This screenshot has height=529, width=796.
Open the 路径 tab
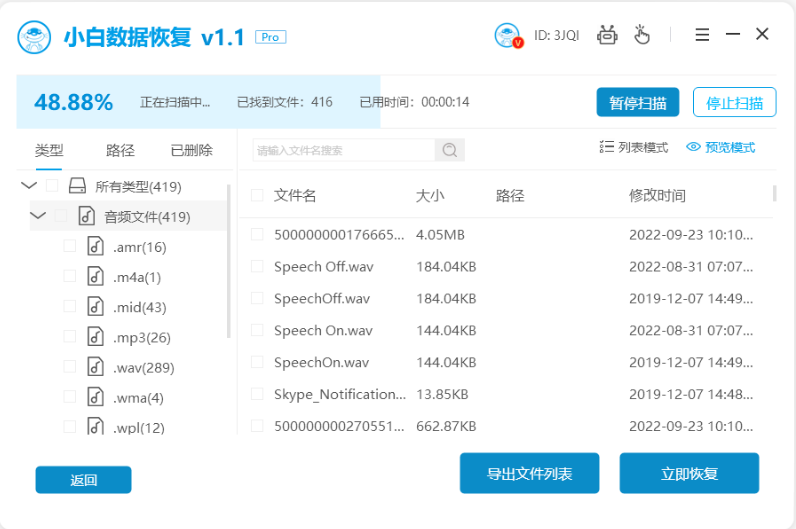(120, 150)
